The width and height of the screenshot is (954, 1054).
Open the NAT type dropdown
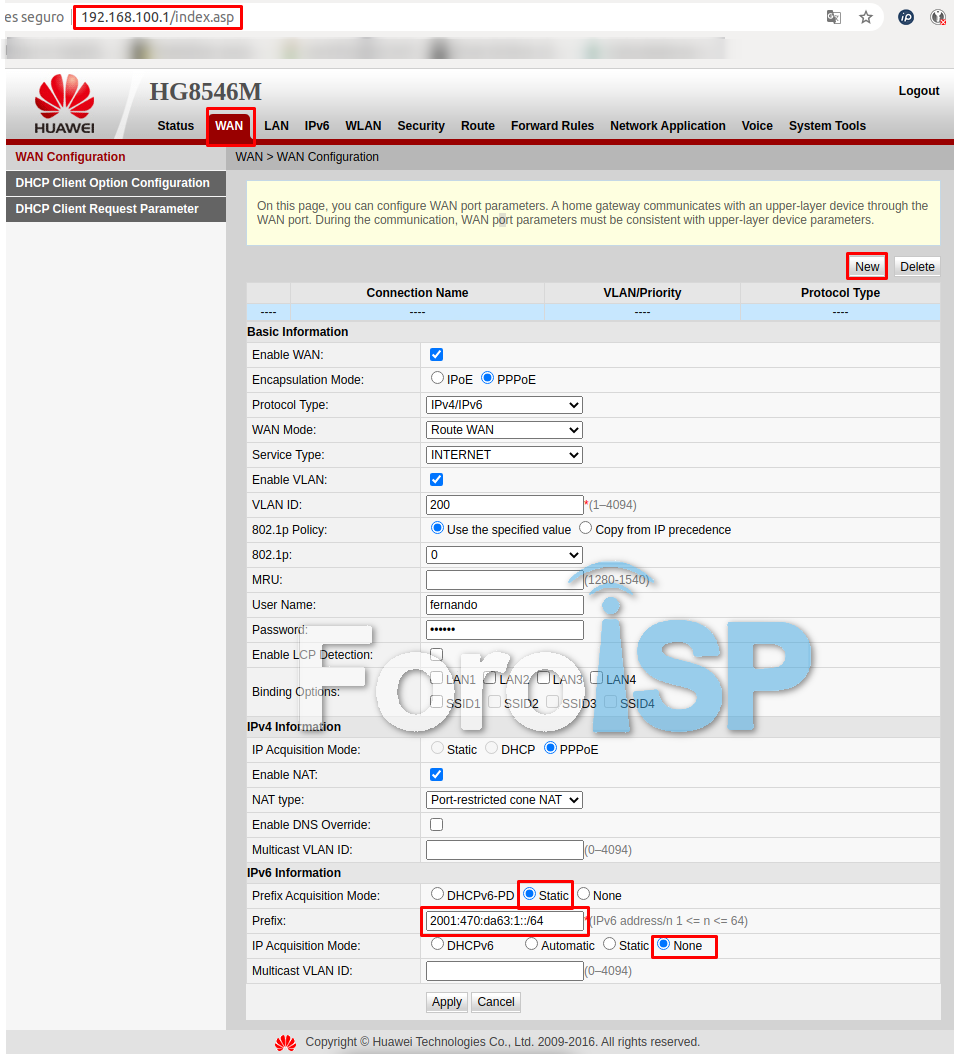pos(504,800)
